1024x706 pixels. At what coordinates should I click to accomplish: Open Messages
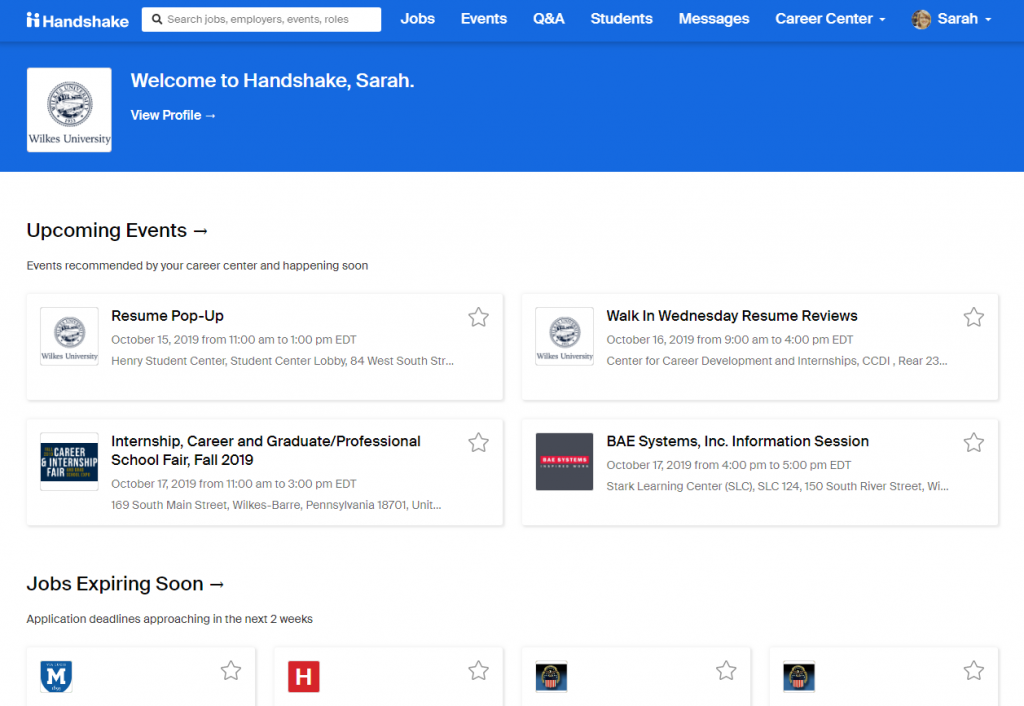click(714, 19)
